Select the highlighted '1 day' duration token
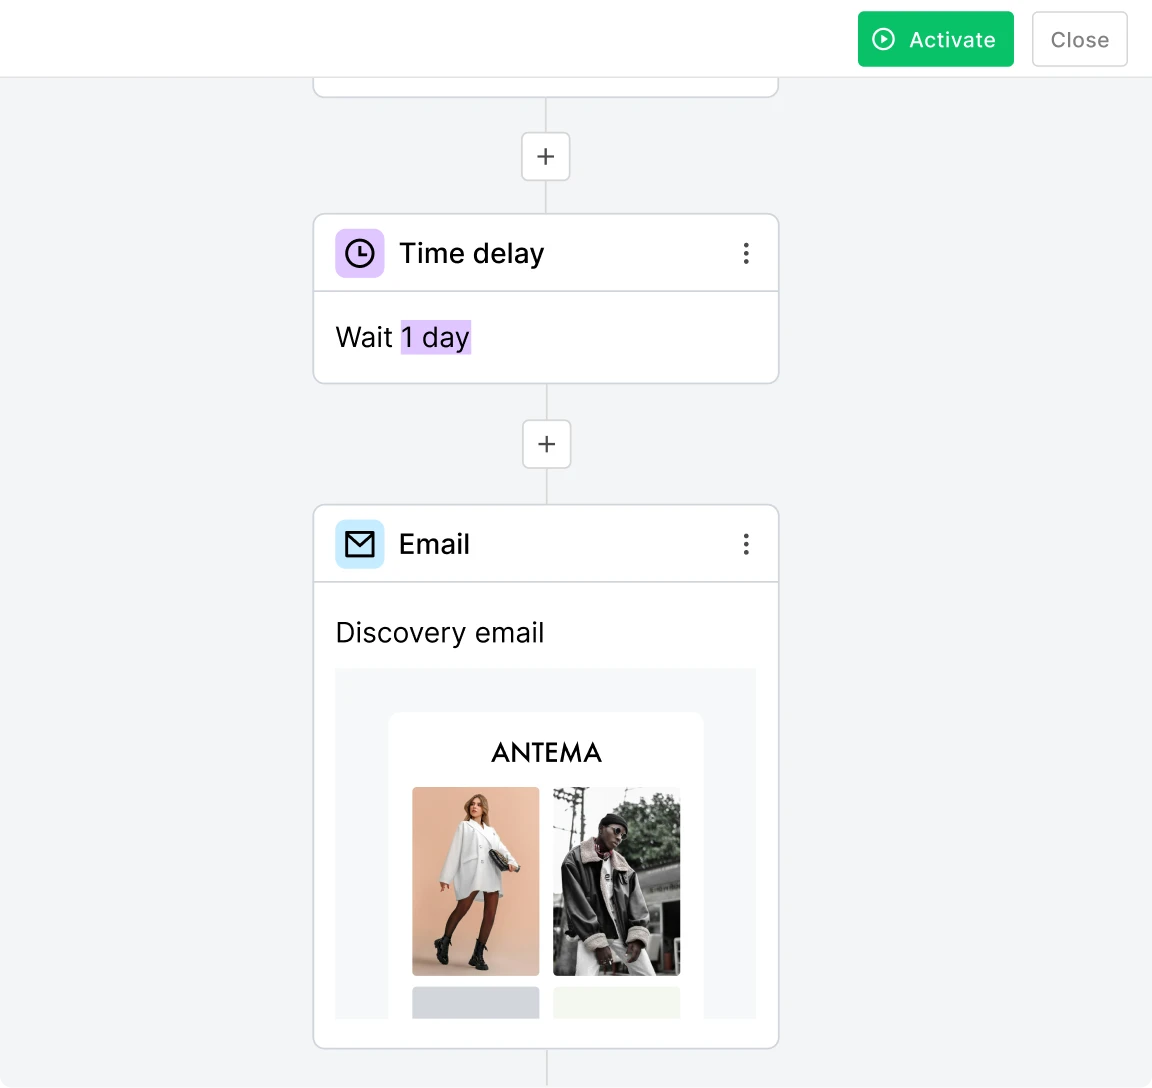 [435, 337]
